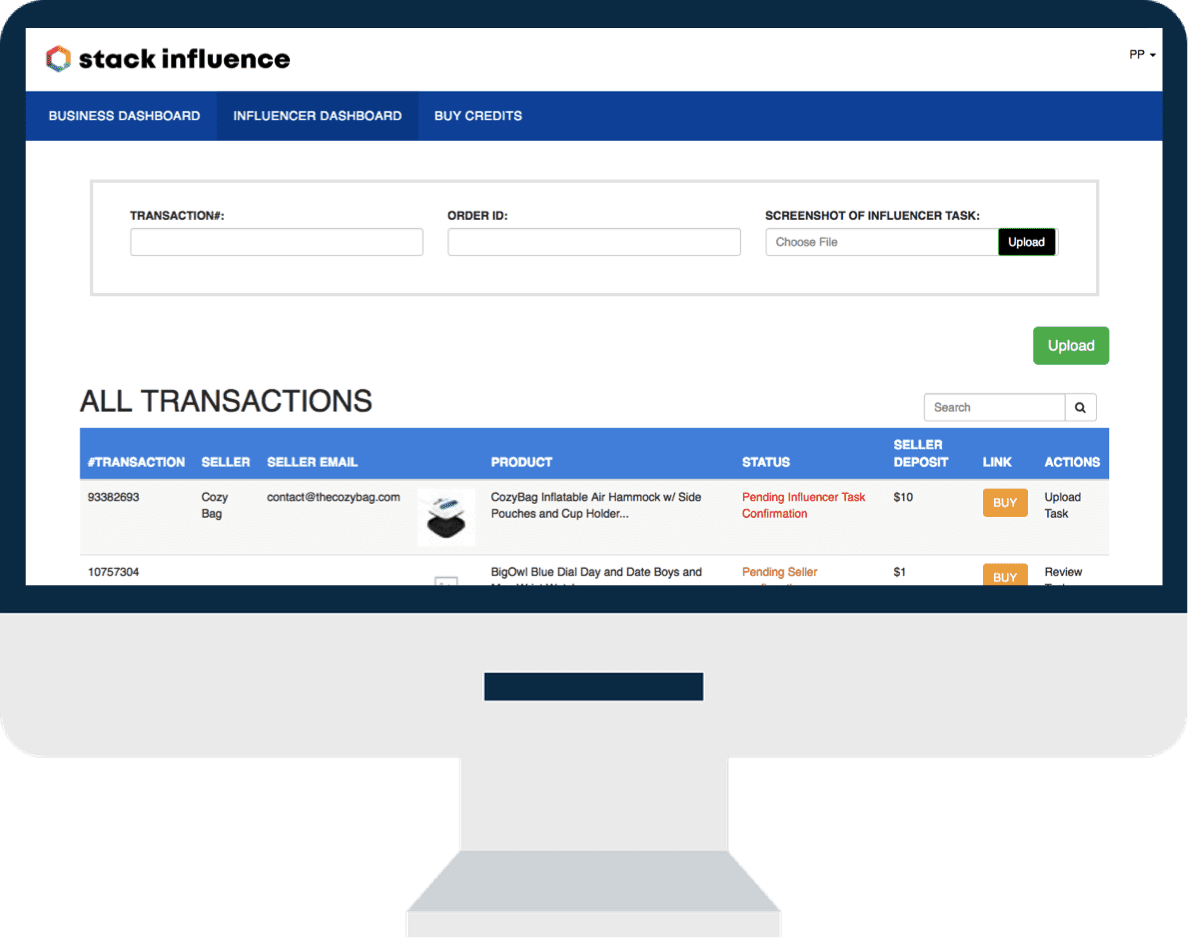This screenshot has height=938, width=1188.
Task: Switch to the Influencer Dashboard tab
Action: pos(317,116)
